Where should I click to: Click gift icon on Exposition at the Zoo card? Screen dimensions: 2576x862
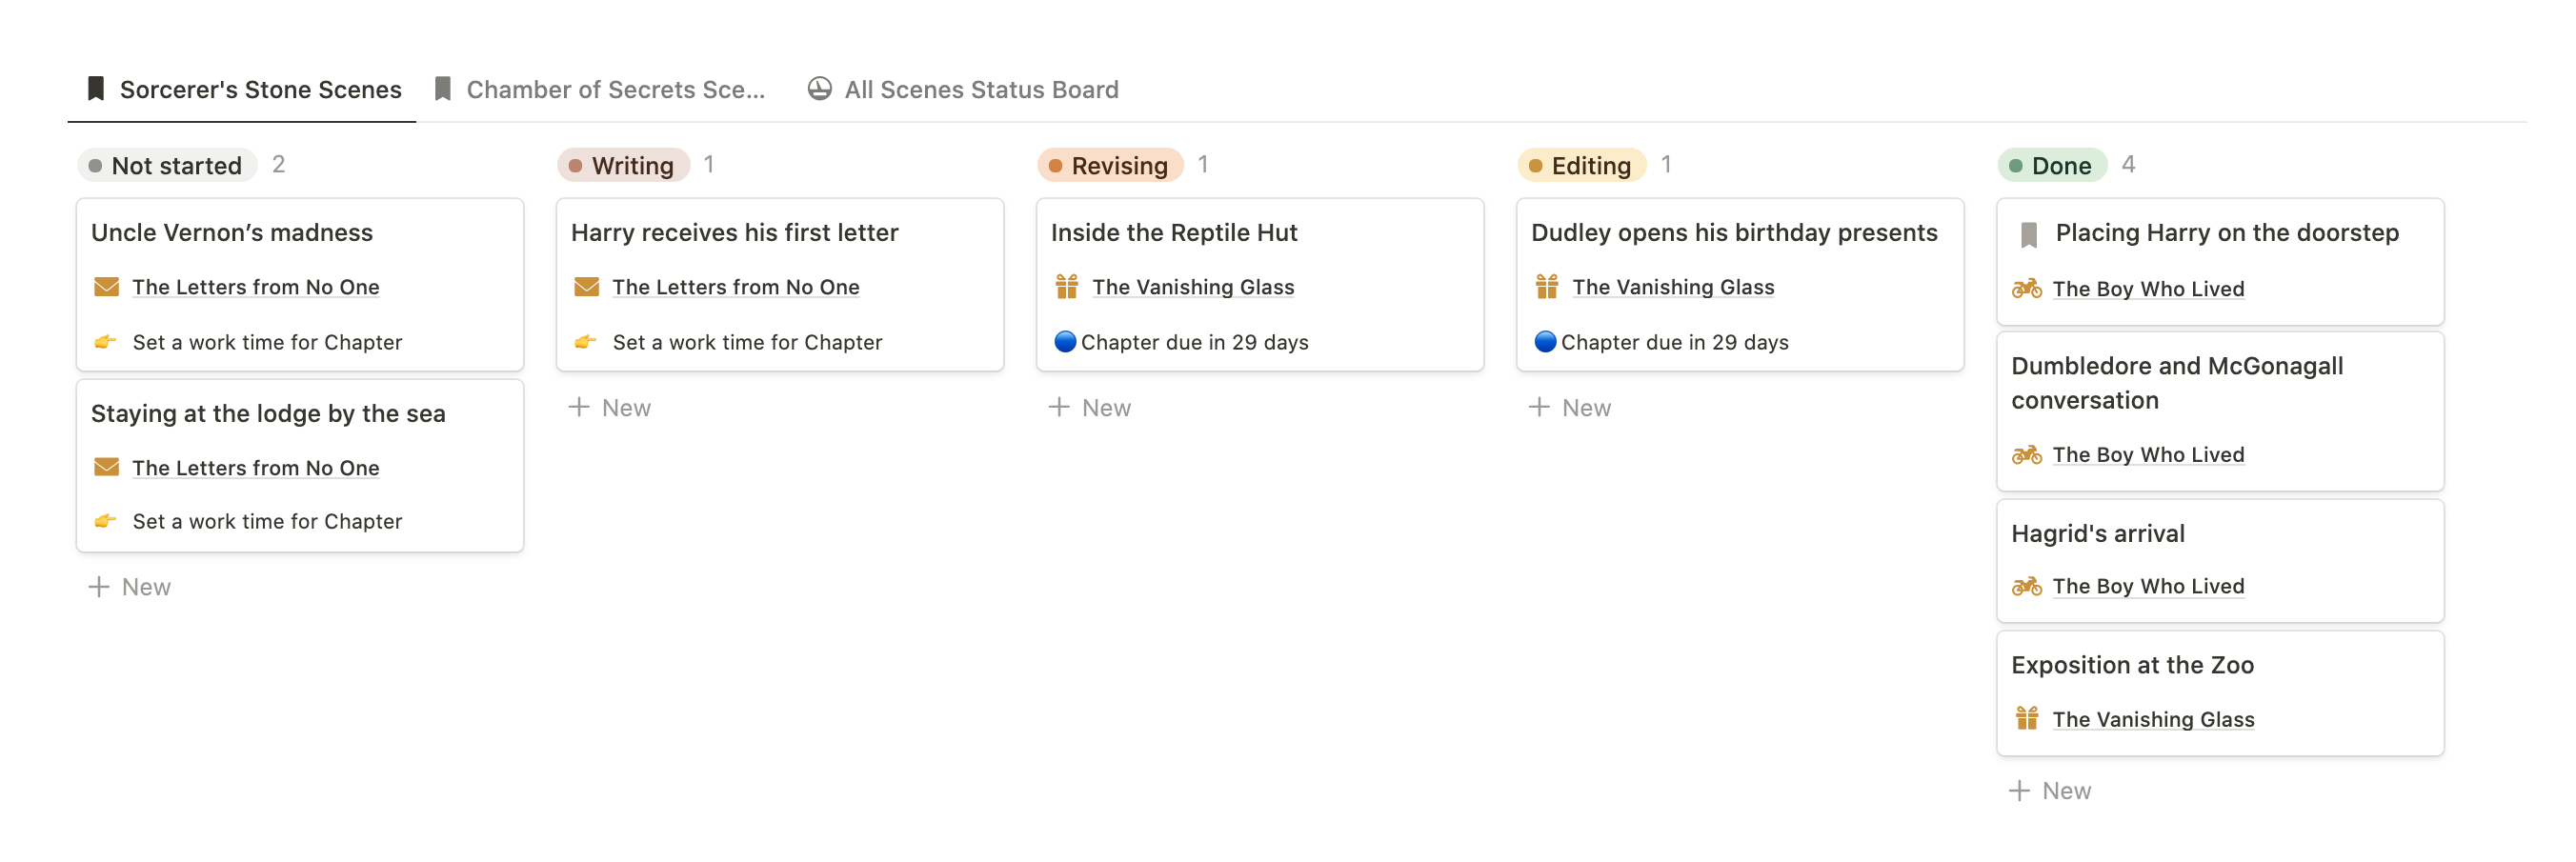click(x=2027, y=719)
